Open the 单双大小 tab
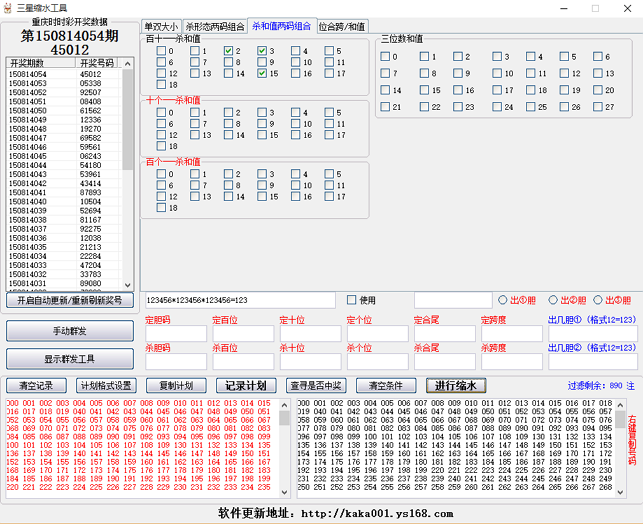The image size is (643, 524). point(161,27)
